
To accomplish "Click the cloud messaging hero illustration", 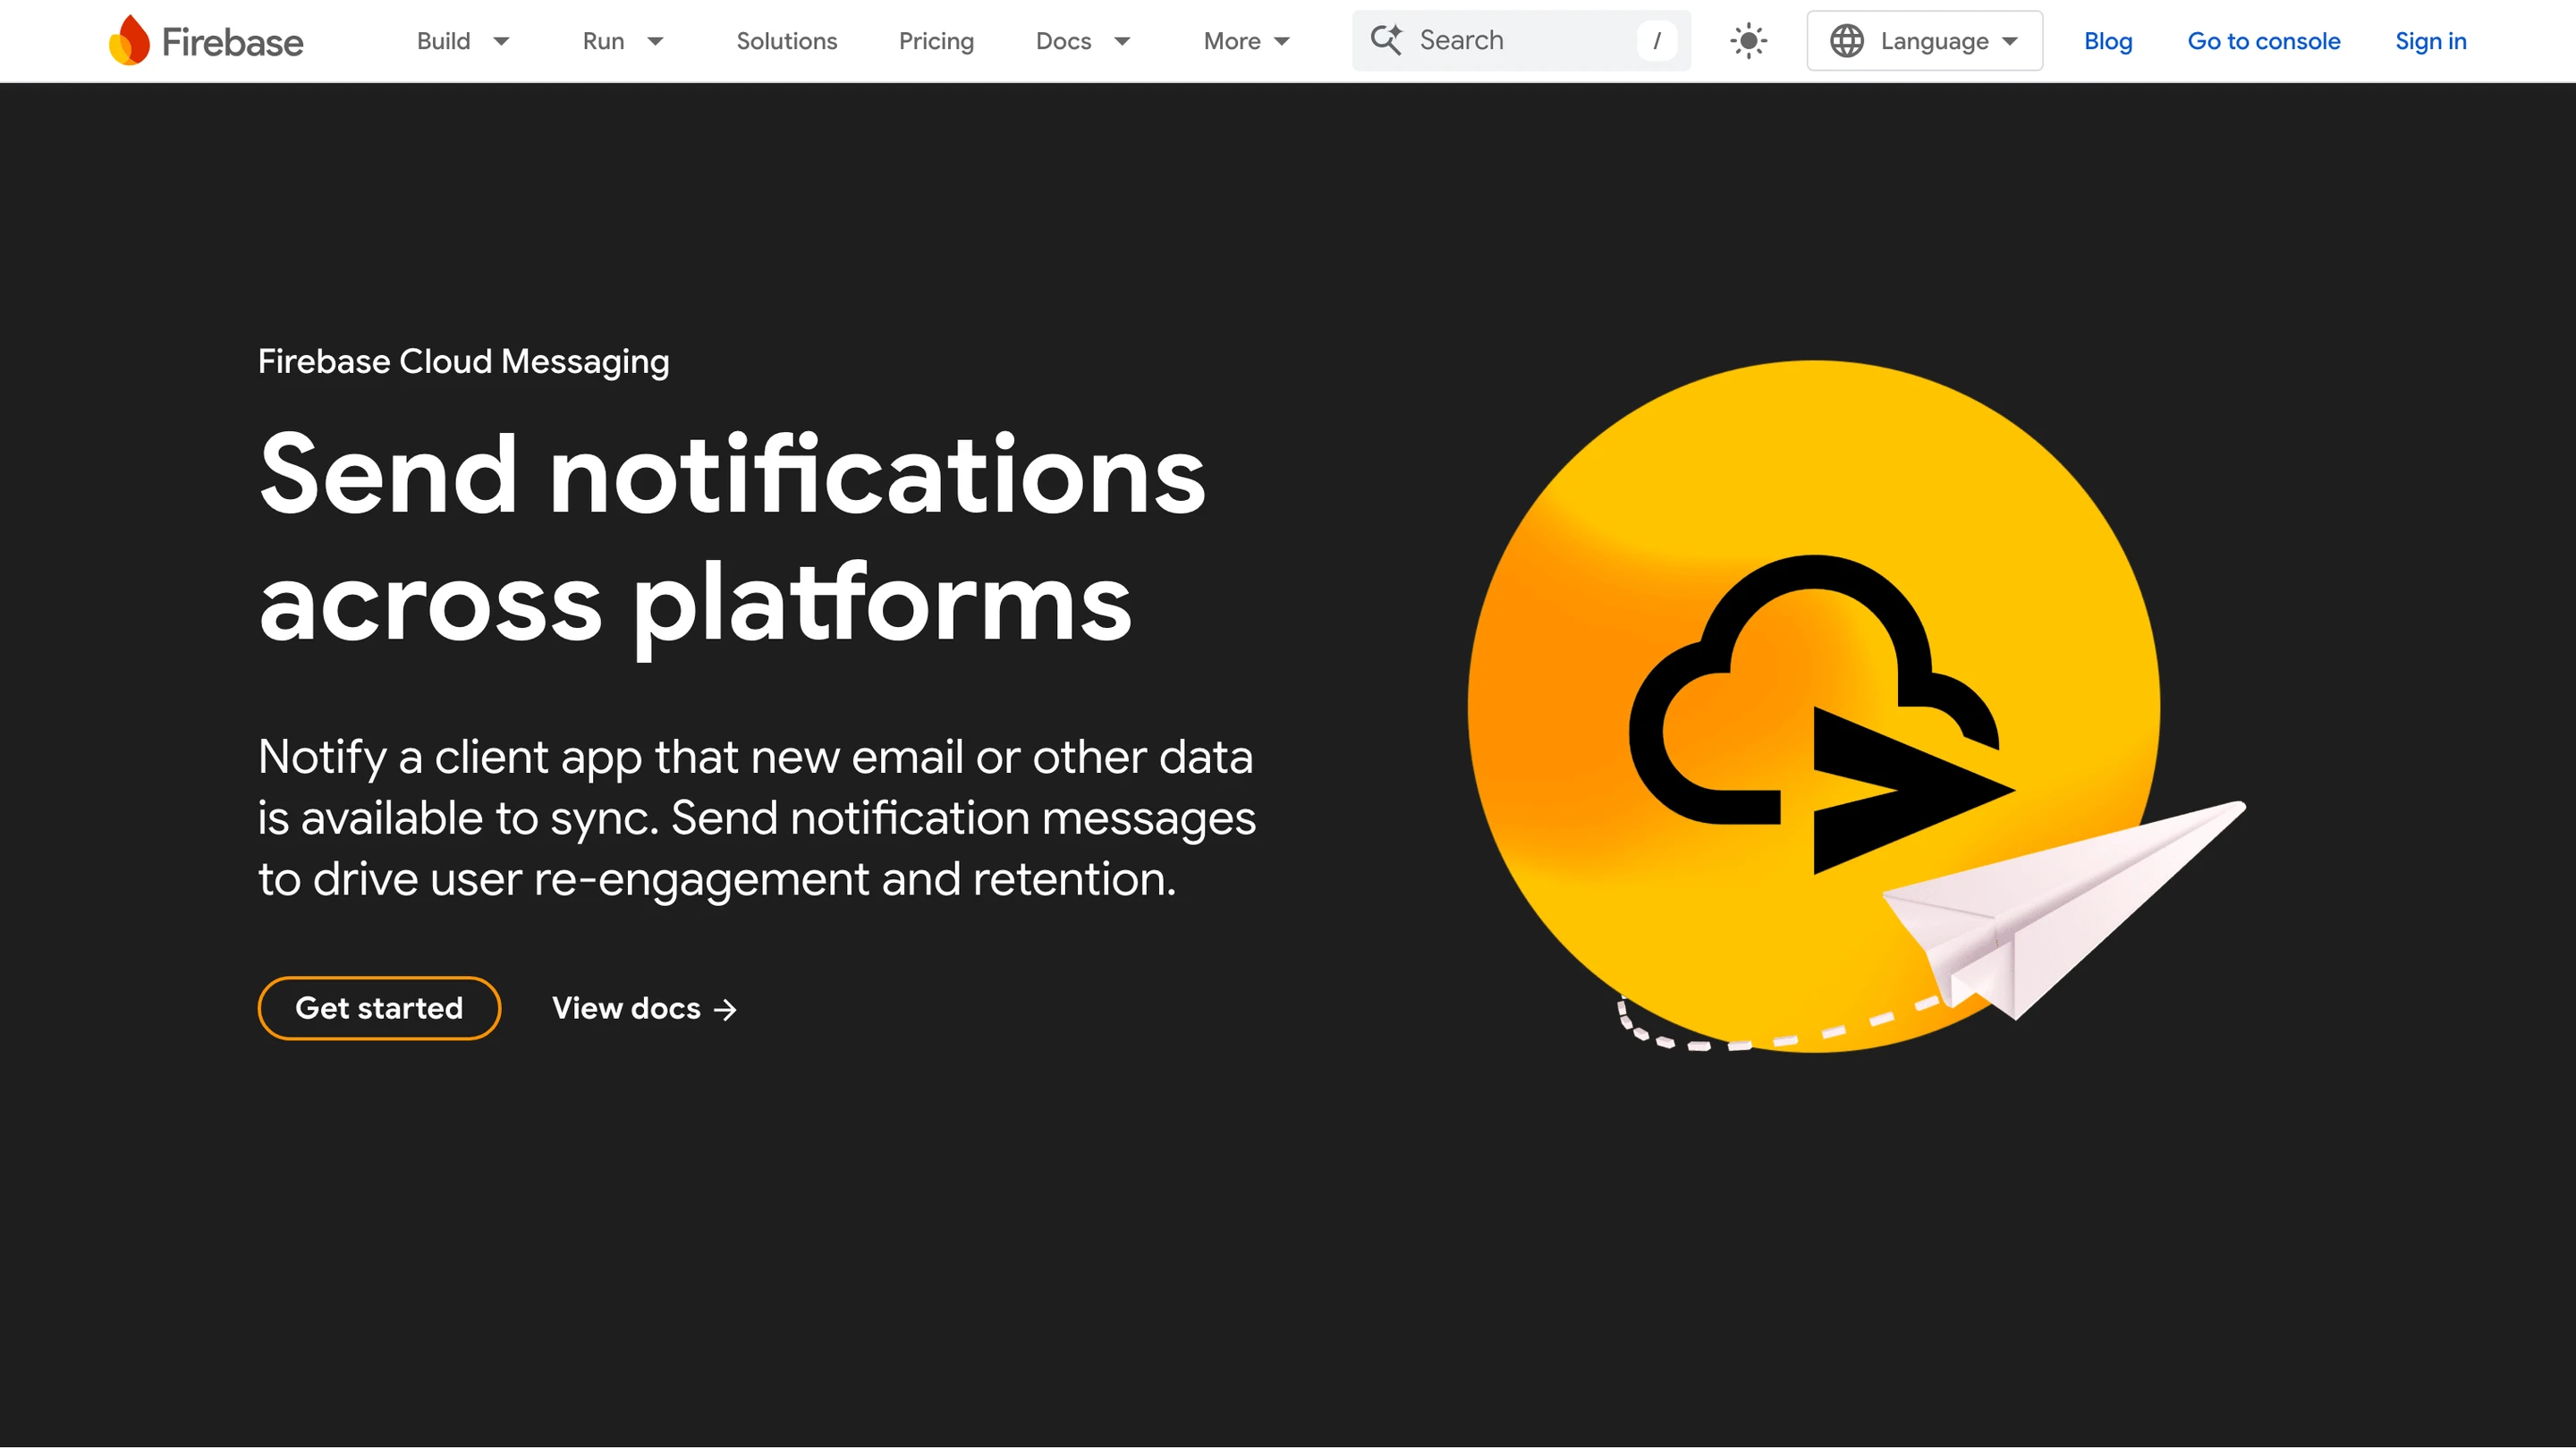I will pos(1856,706).
